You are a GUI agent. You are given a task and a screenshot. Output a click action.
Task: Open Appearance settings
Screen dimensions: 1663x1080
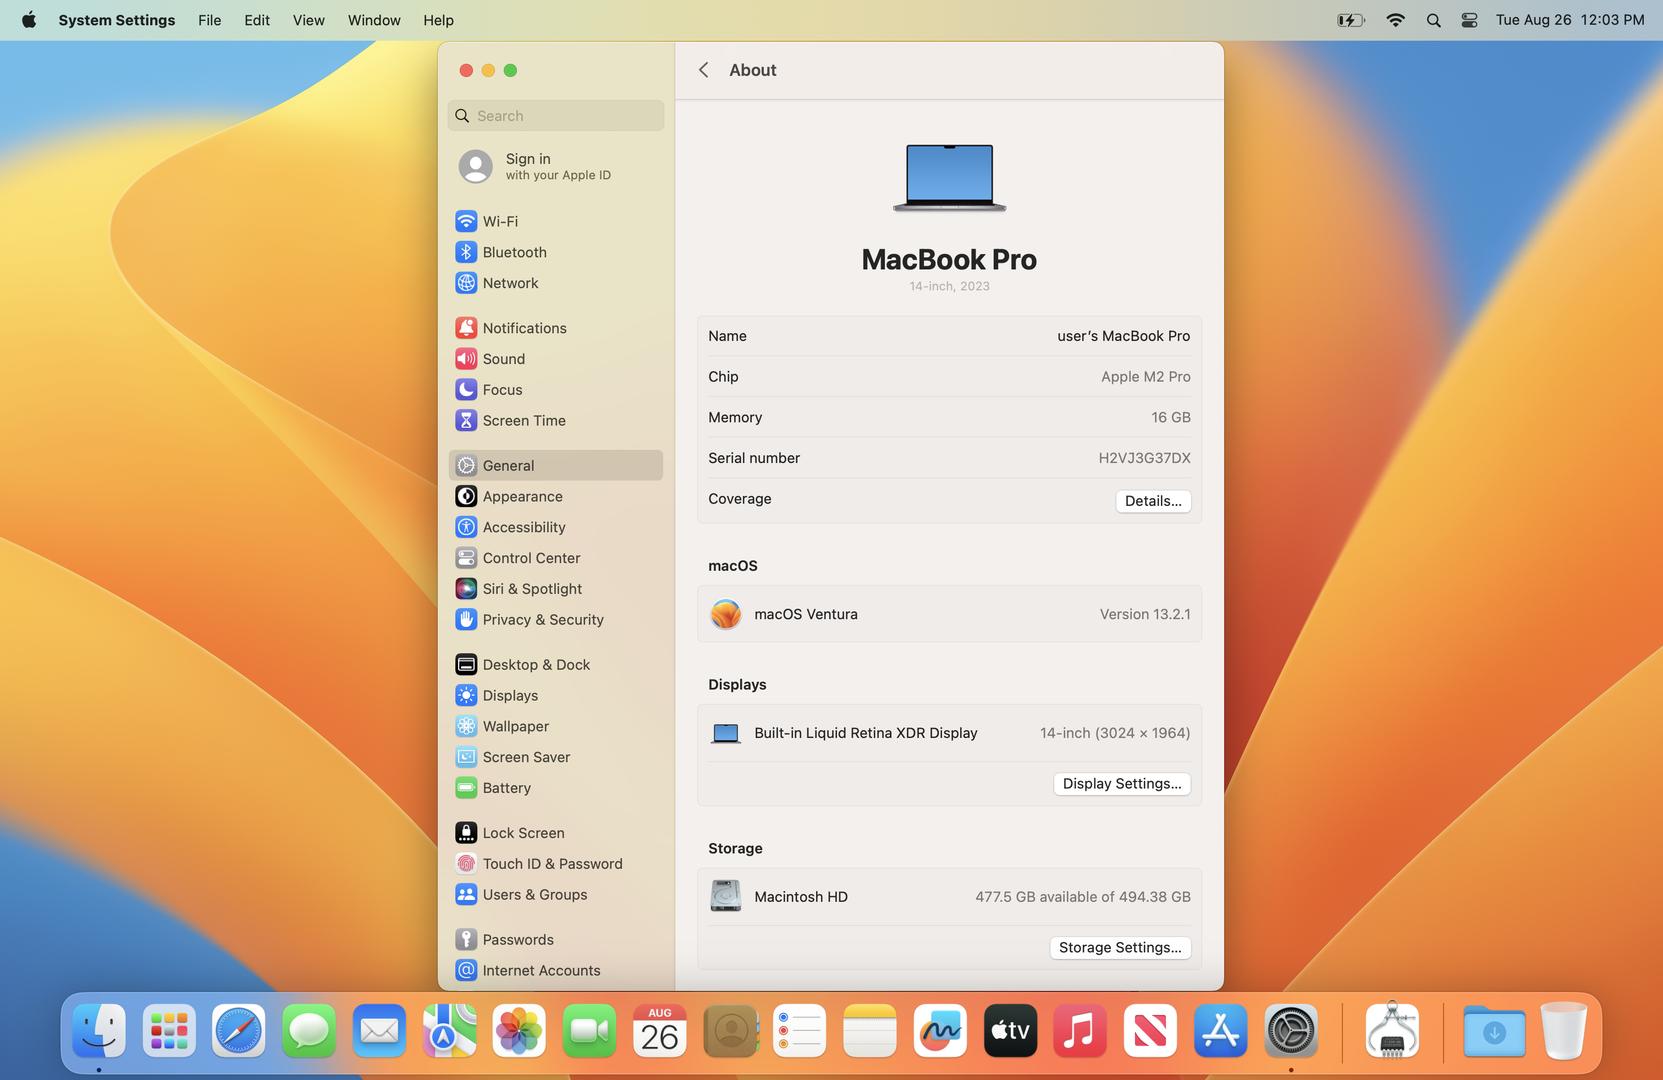click(x=555, y=496)
